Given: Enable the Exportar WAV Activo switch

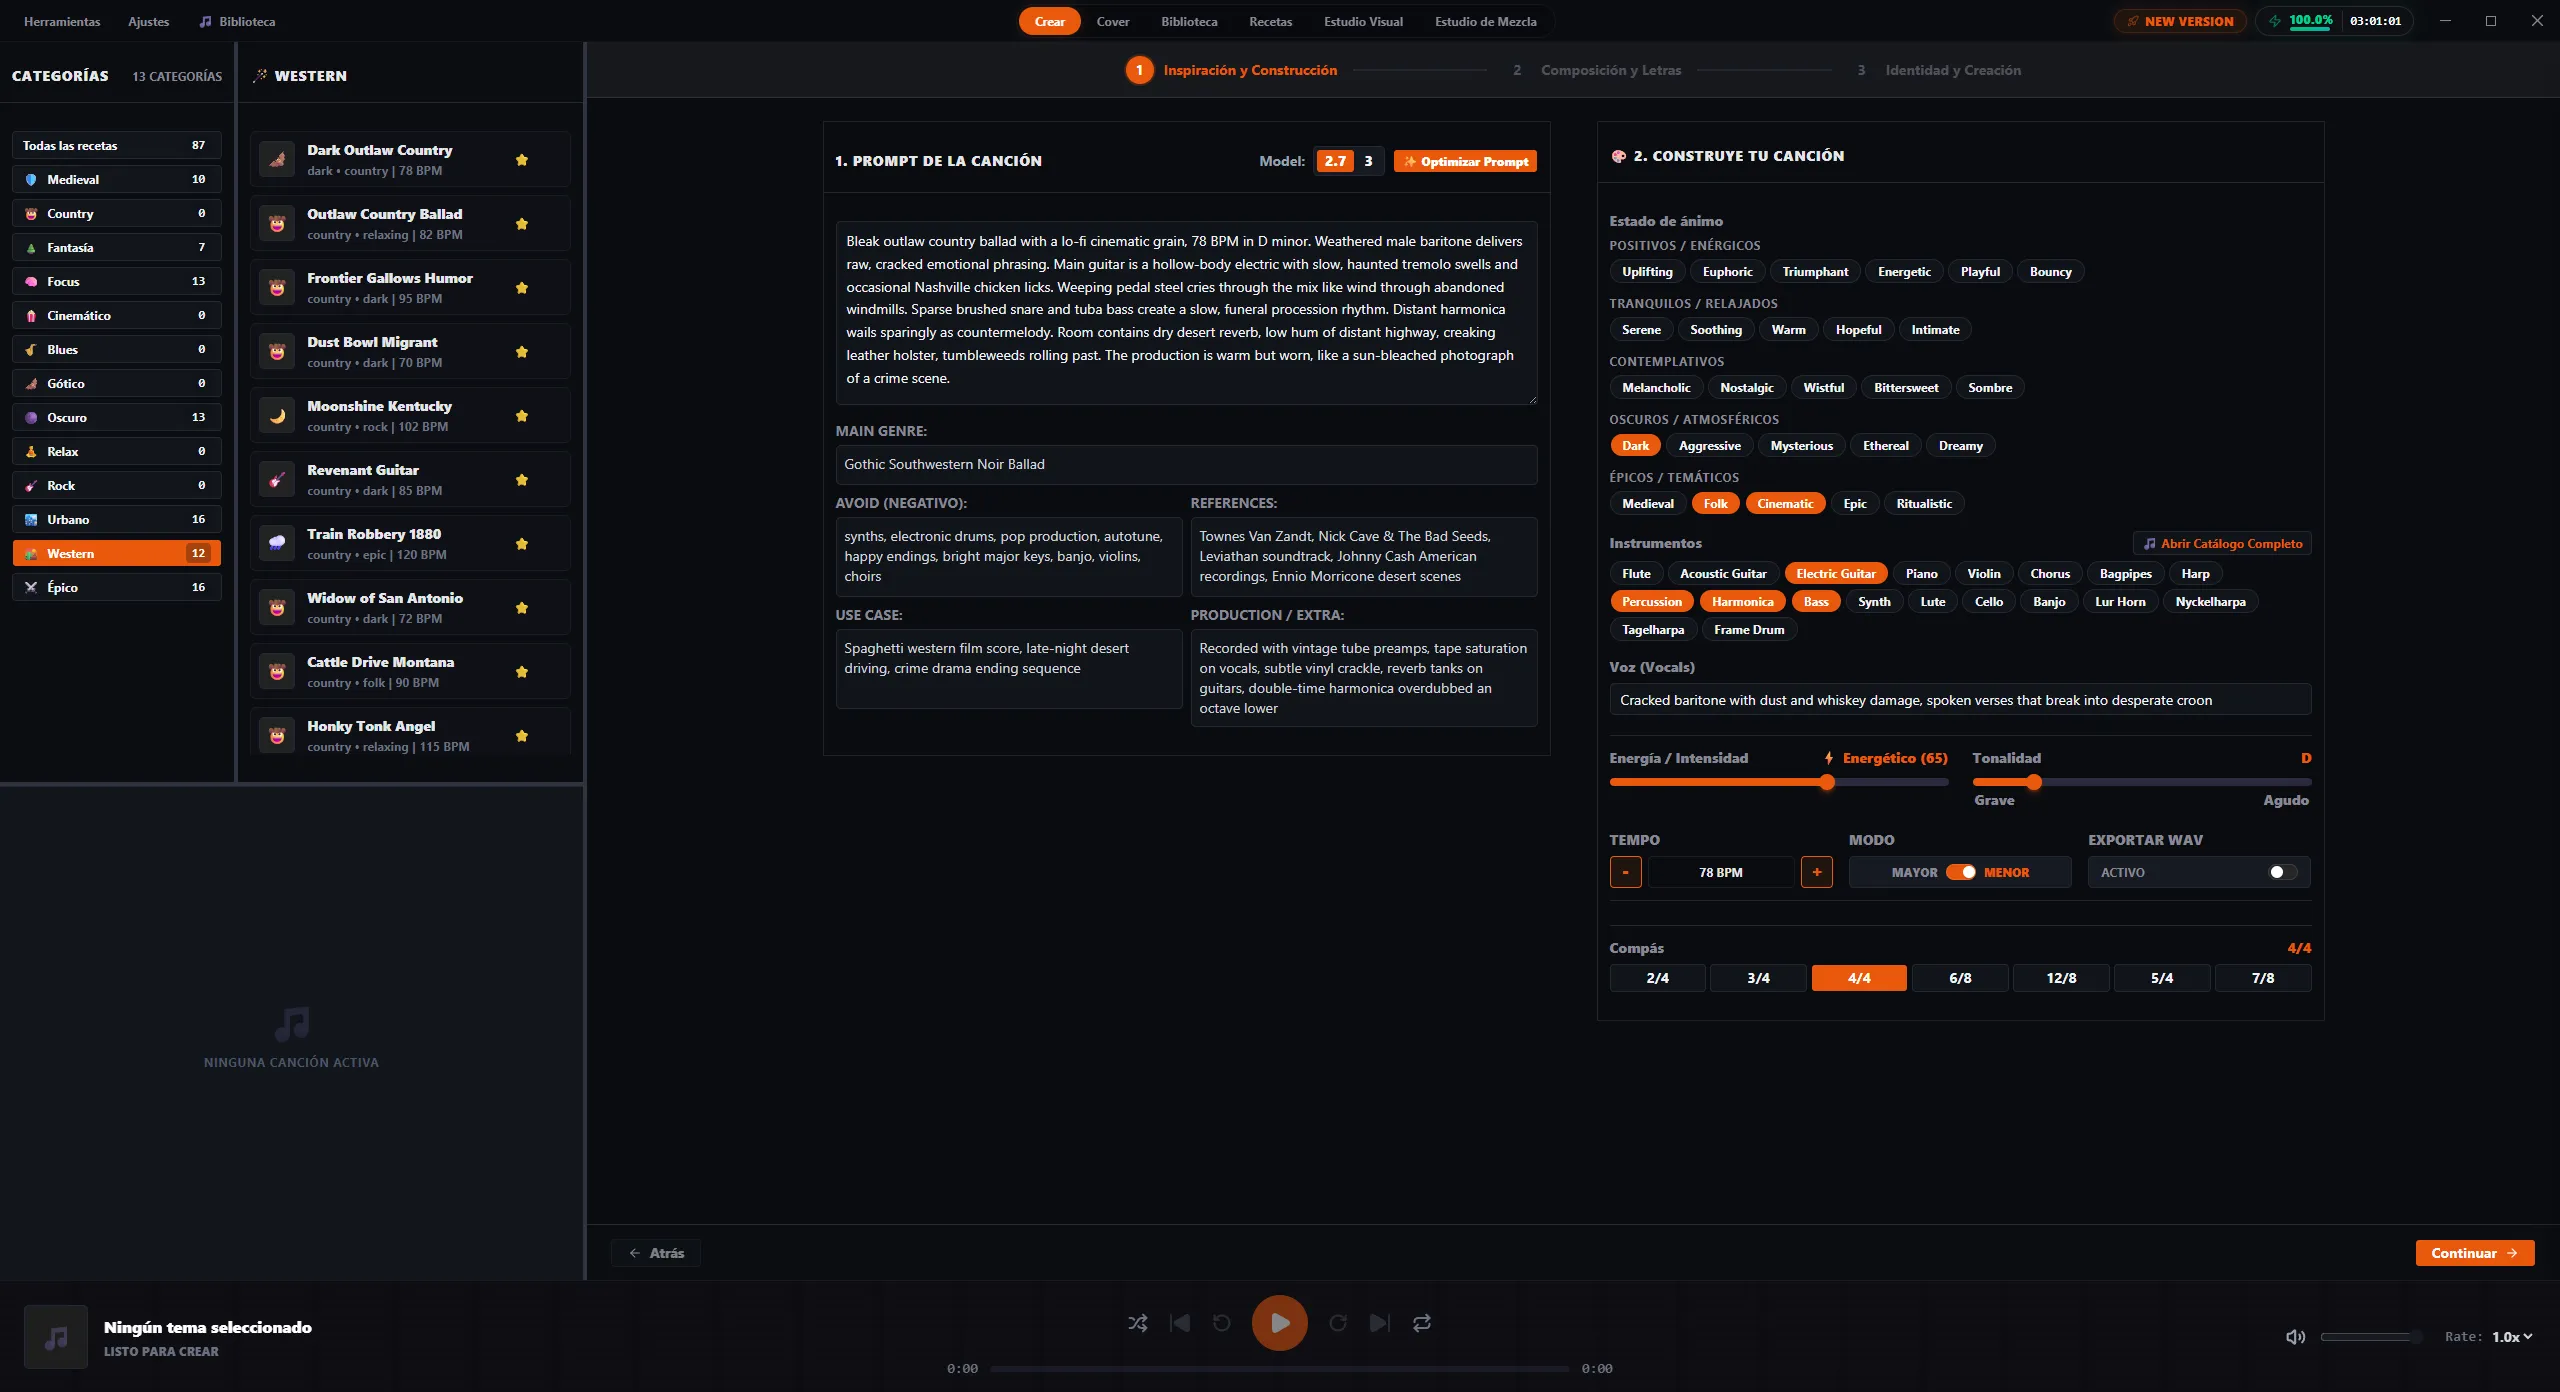Looking at the screenshot, I should tap(2283, 872).
